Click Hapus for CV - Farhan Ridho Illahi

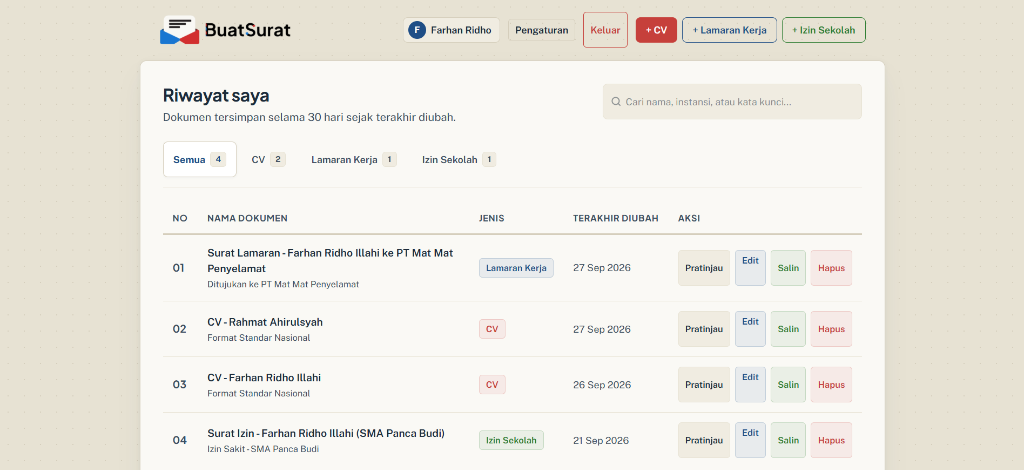831,384
